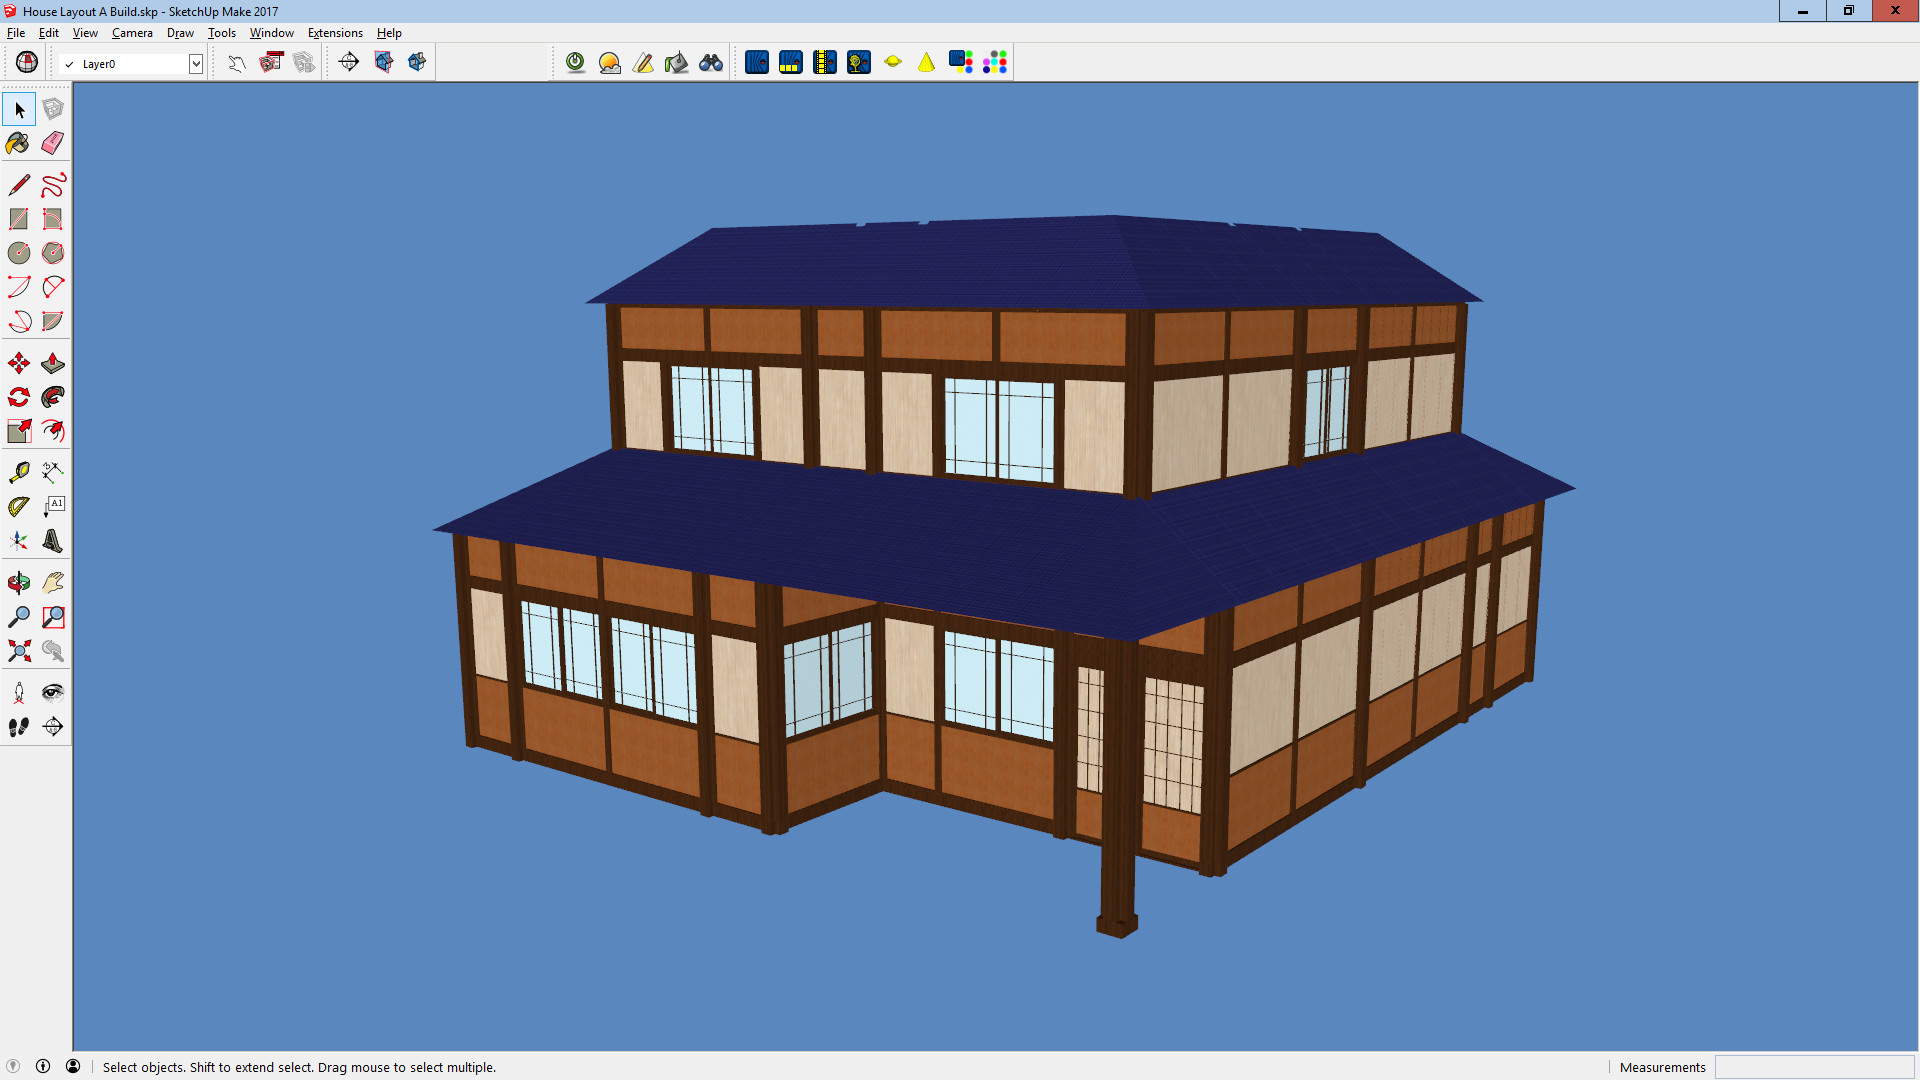
Task: Open the Layer0 dropdown list
Action: click(x=197, y=63)
